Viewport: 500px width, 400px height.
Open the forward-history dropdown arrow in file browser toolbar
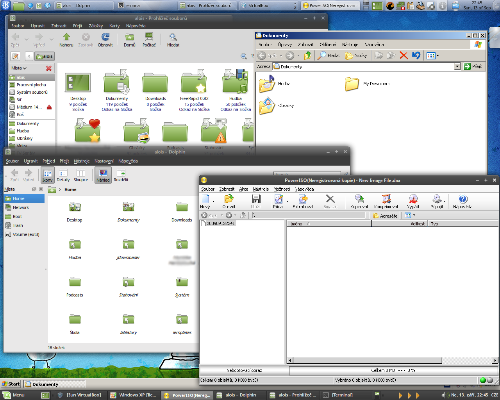pyautogui.click(x=51, y=39)
